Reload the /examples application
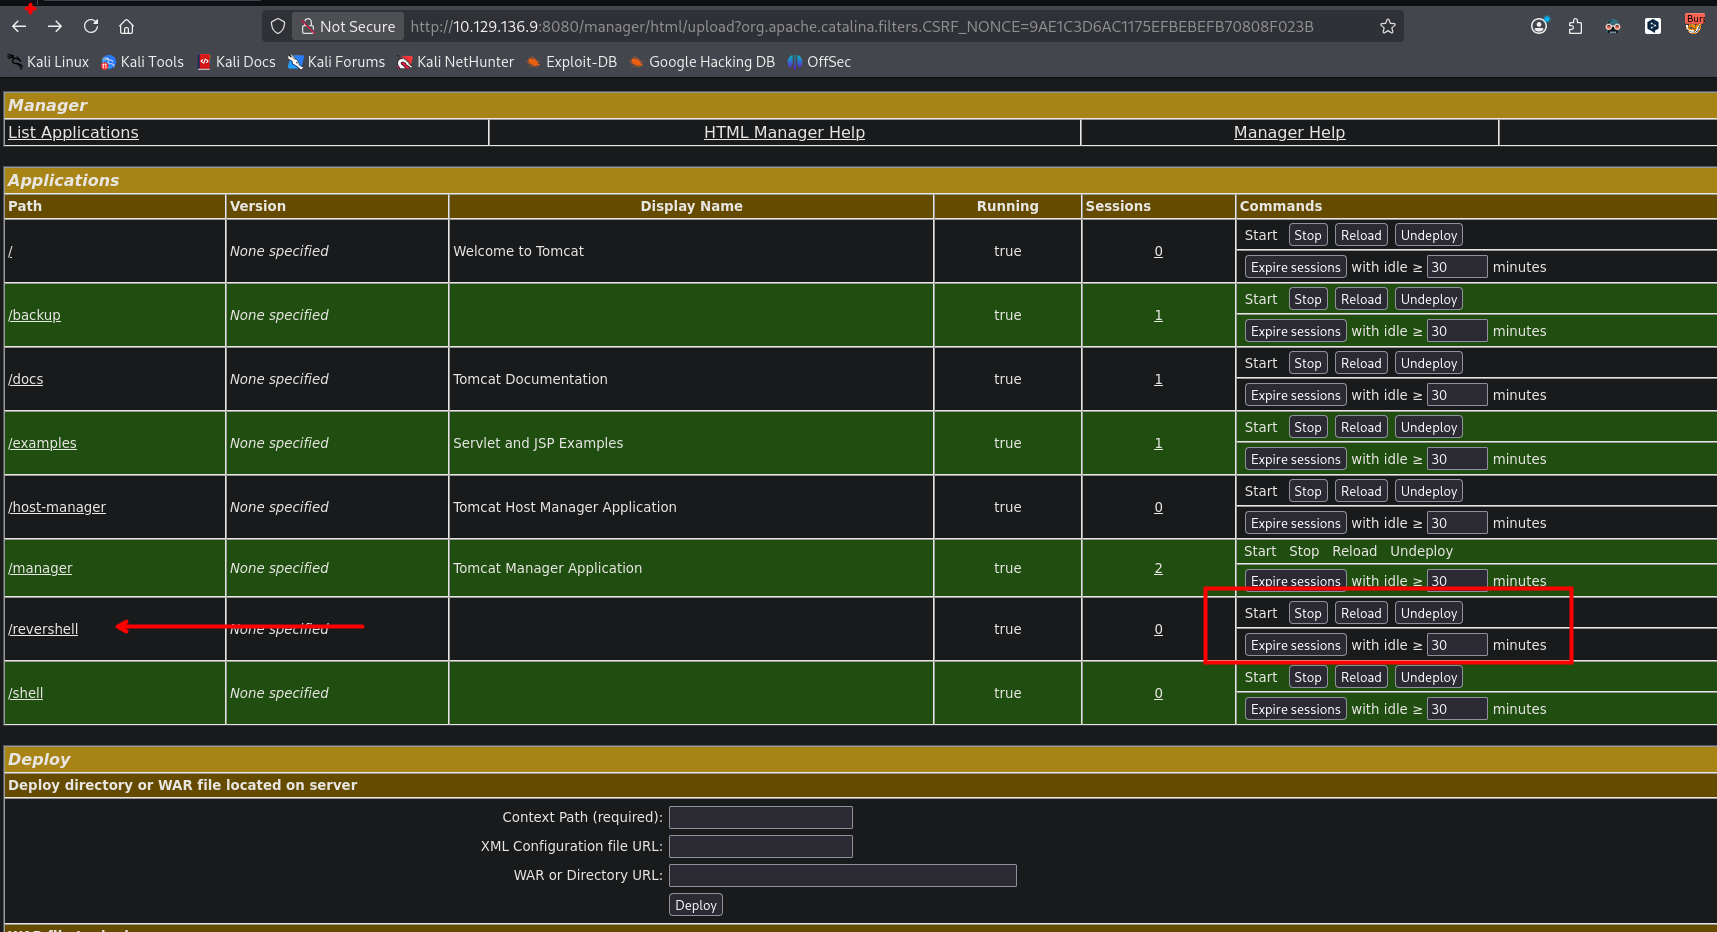This screenshot has height=932, width=1717. point(1361,427)
